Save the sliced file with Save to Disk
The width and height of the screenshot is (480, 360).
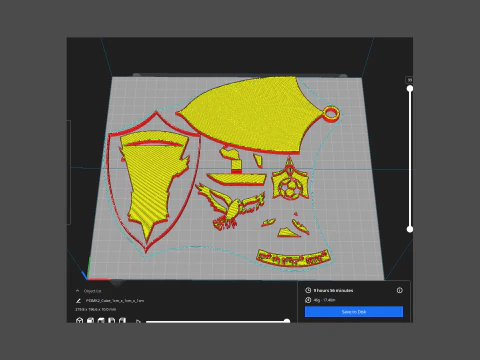[354, 312]
